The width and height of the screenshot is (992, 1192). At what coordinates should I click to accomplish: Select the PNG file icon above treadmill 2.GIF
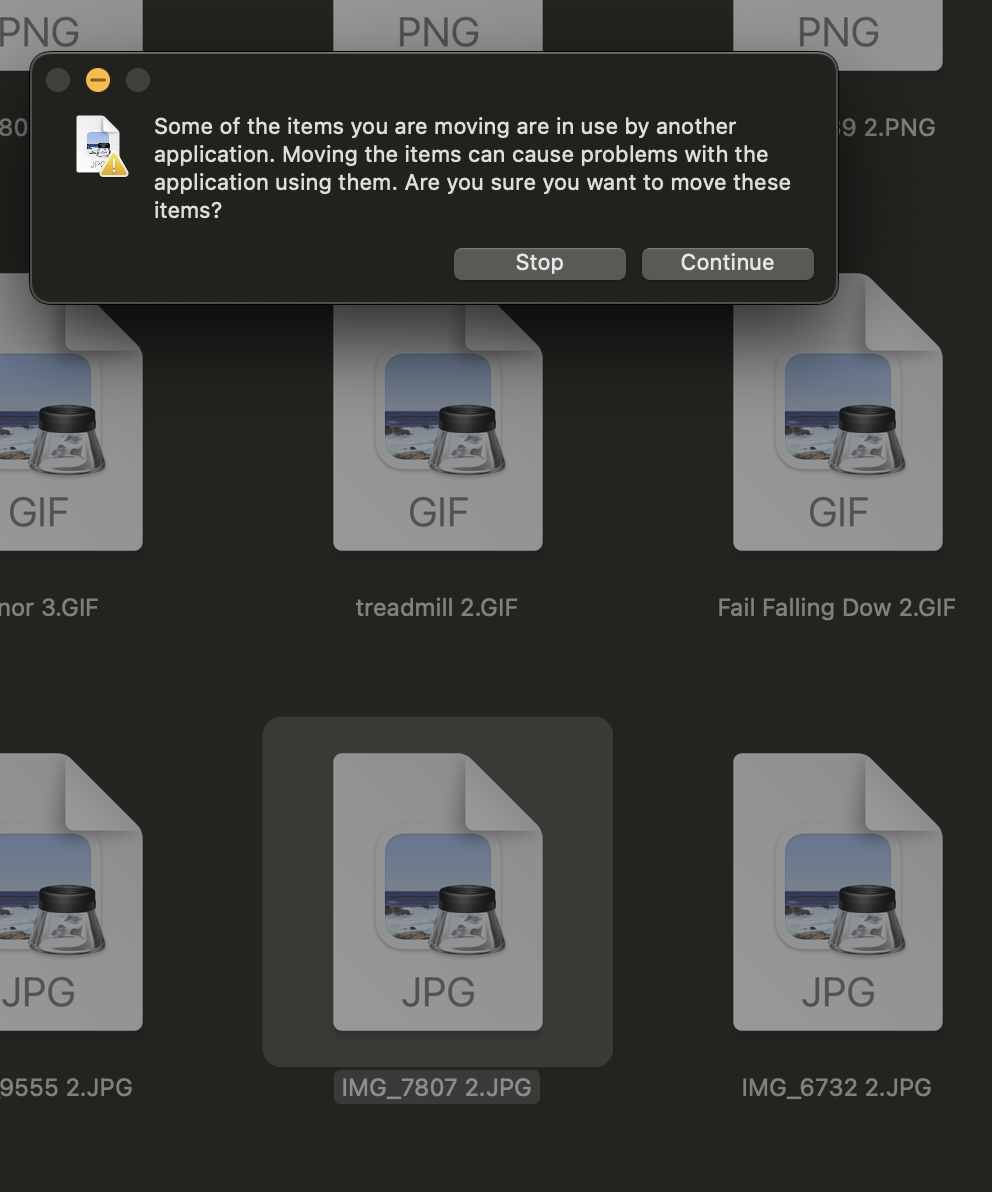438,26
